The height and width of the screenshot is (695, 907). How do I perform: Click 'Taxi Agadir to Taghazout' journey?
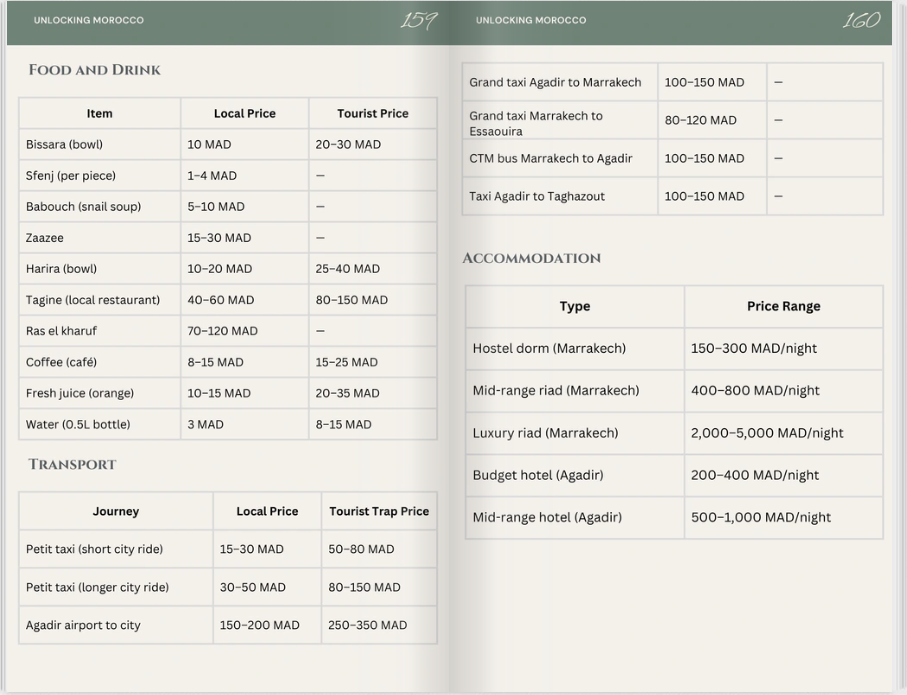[x=537, y=197]
